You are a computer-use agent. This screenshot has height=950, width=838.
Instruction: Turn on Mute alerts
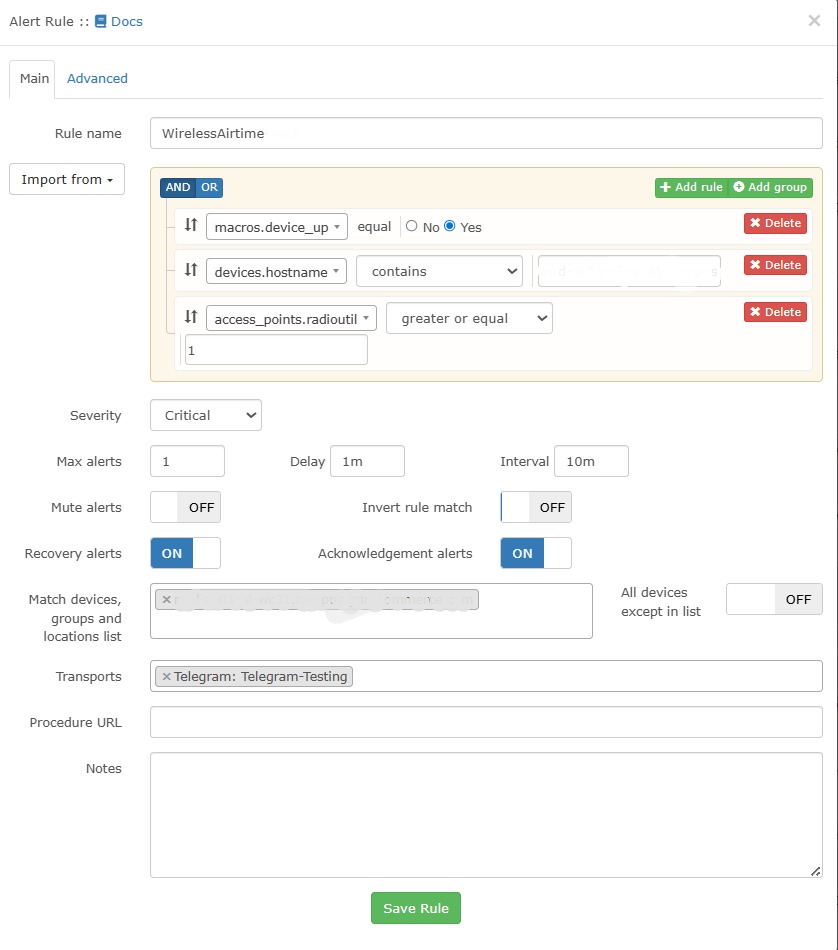click(168, 507)
